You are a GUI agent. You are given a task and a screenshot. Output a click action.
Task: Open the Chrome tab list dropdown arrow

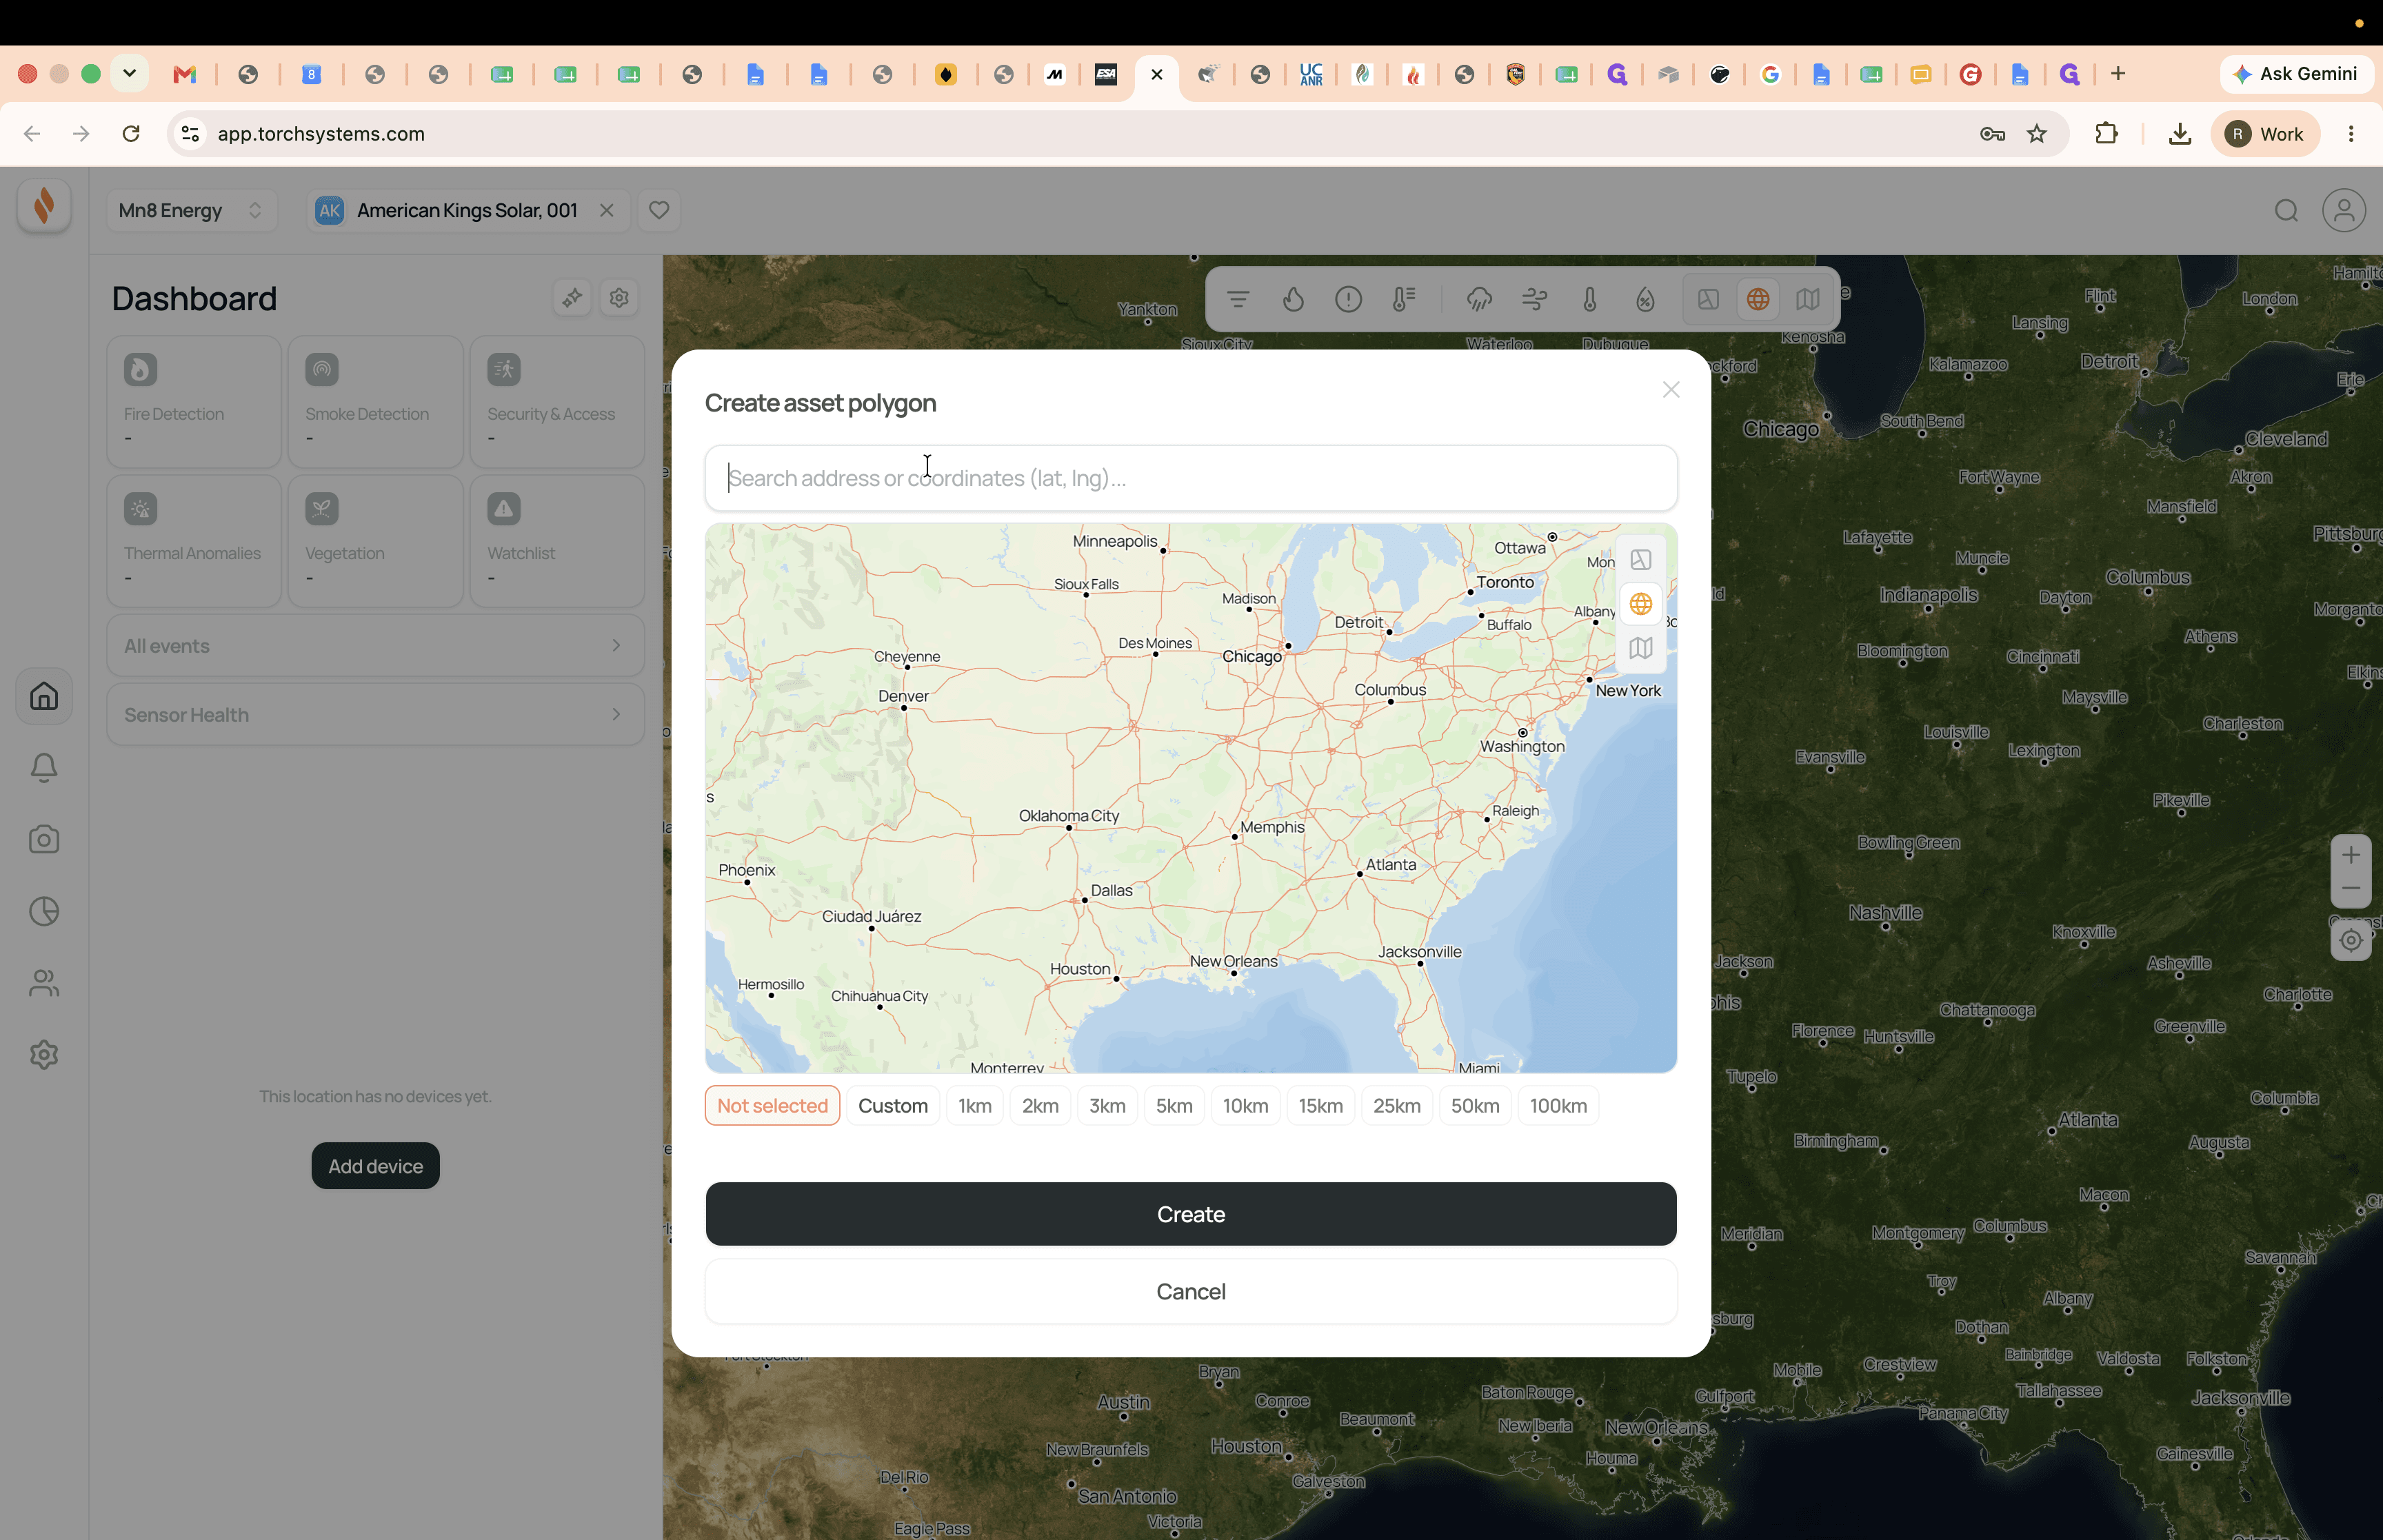[129, 73]
